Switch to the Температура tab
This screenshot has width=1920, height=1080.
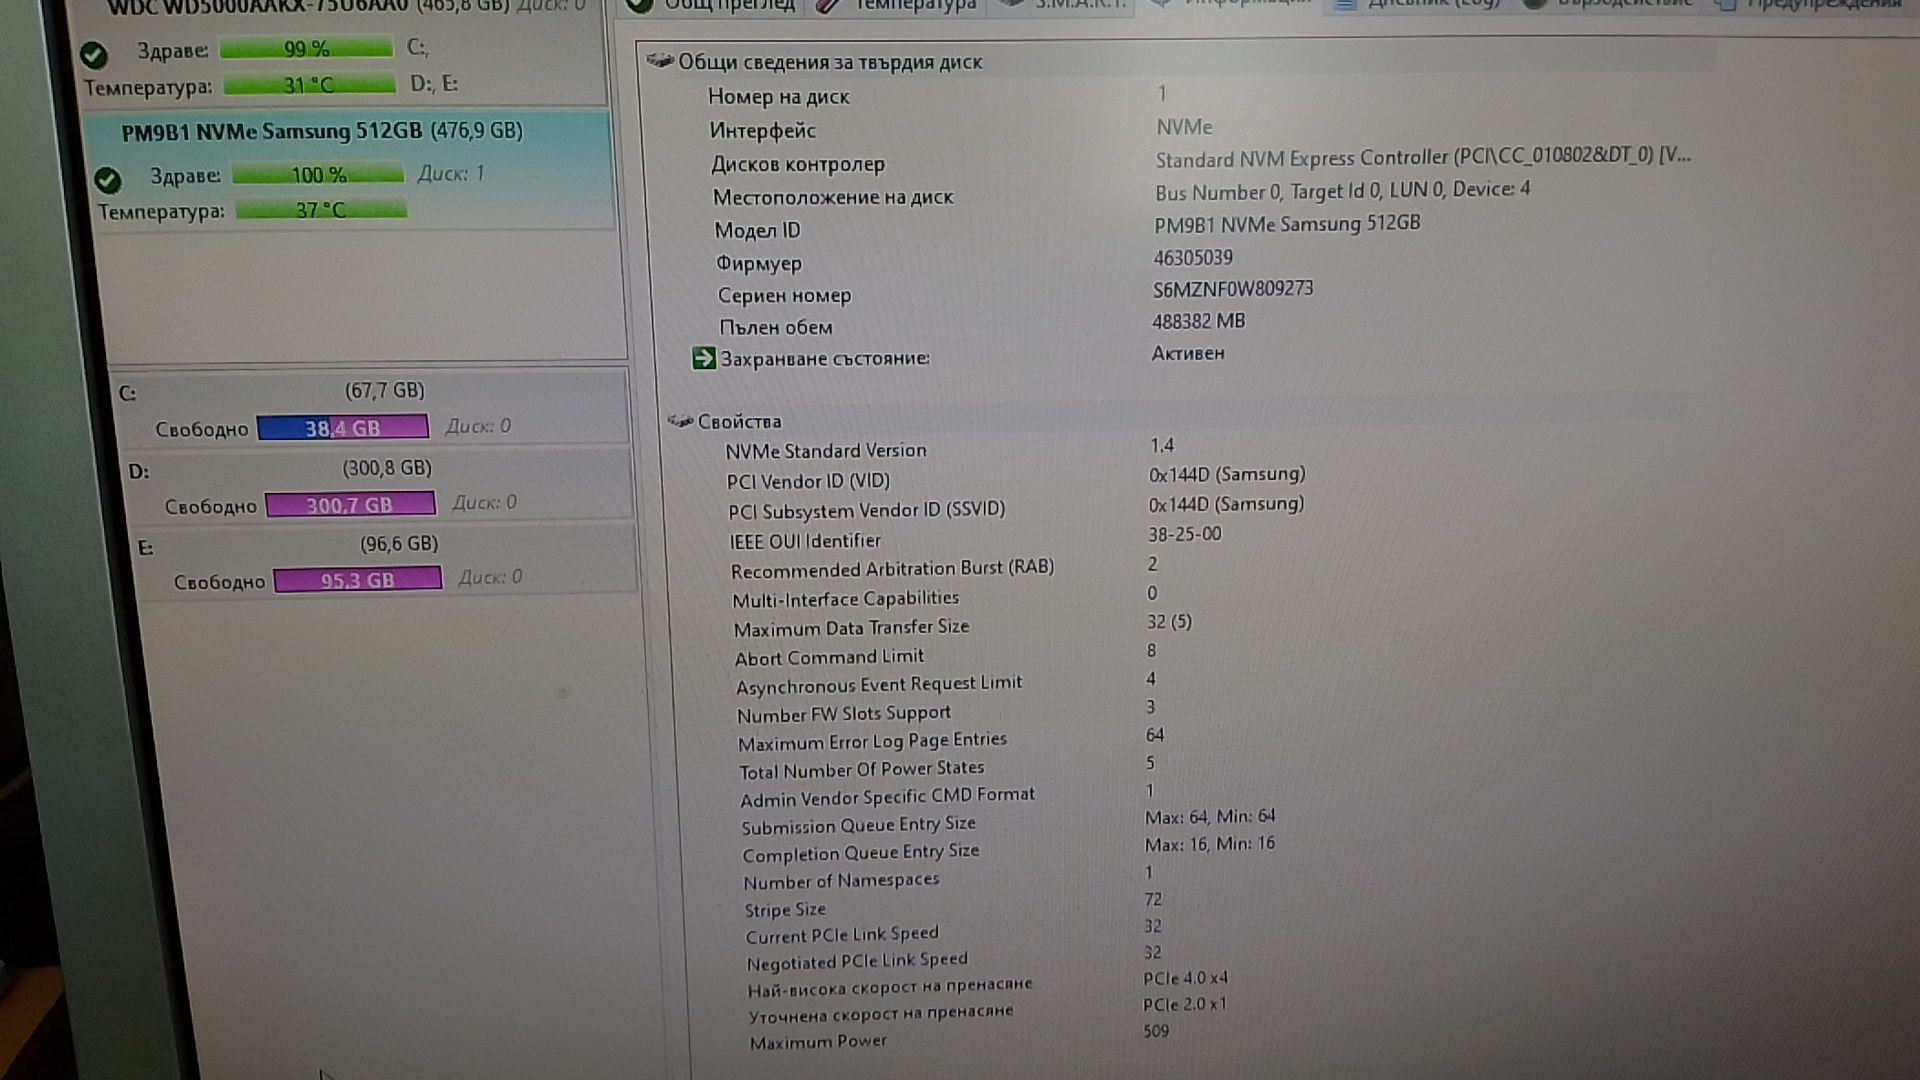(x=897, y=5)
